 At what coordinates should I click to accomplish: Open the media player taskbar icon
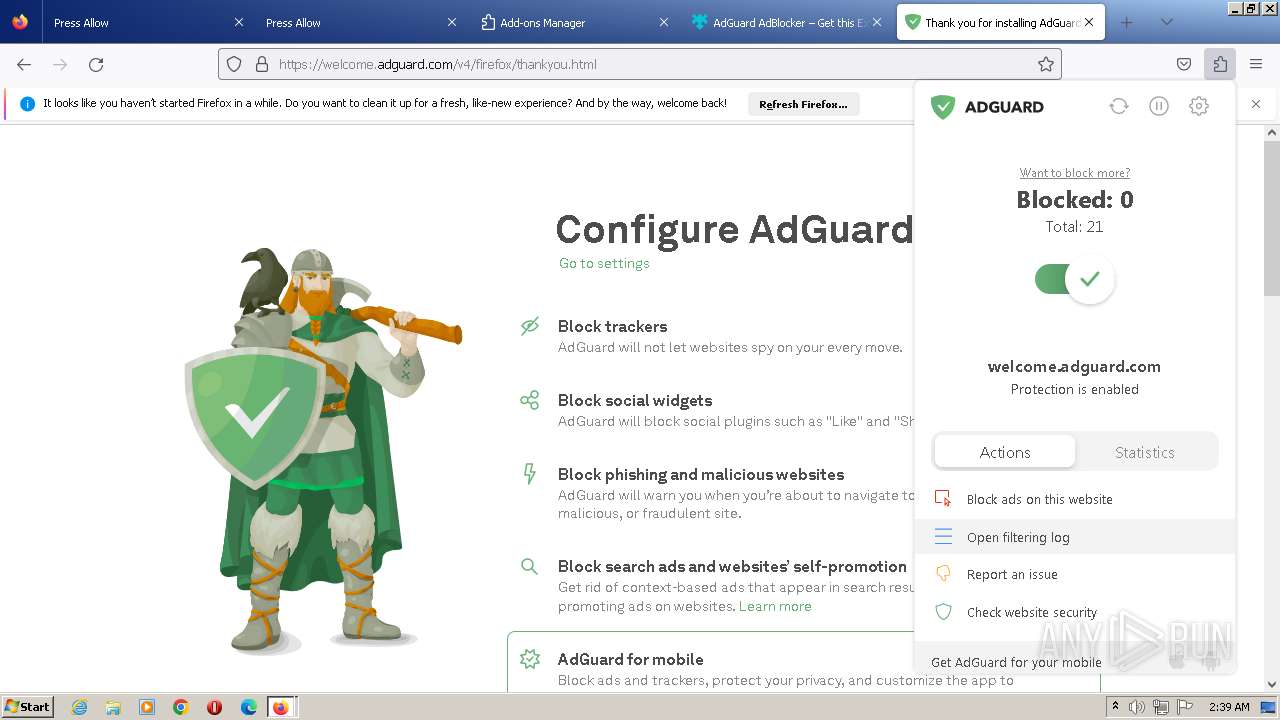pos(147,707)
